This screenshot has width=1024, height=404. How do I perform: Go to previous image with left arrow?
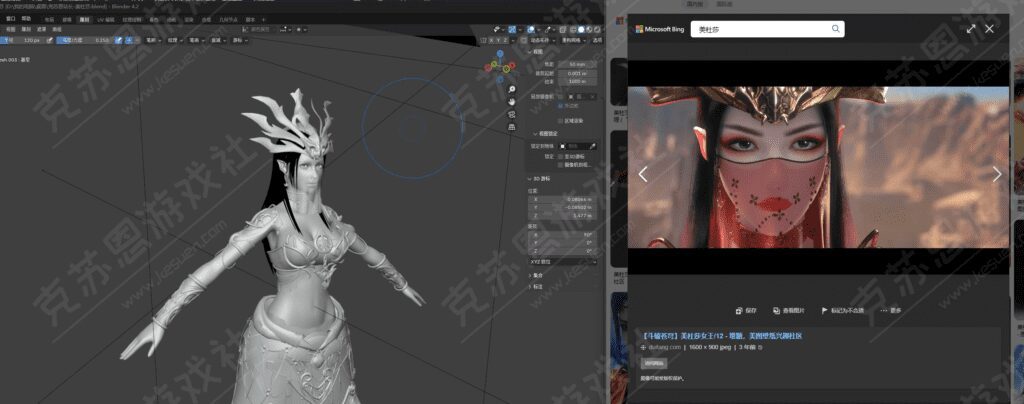643,174
